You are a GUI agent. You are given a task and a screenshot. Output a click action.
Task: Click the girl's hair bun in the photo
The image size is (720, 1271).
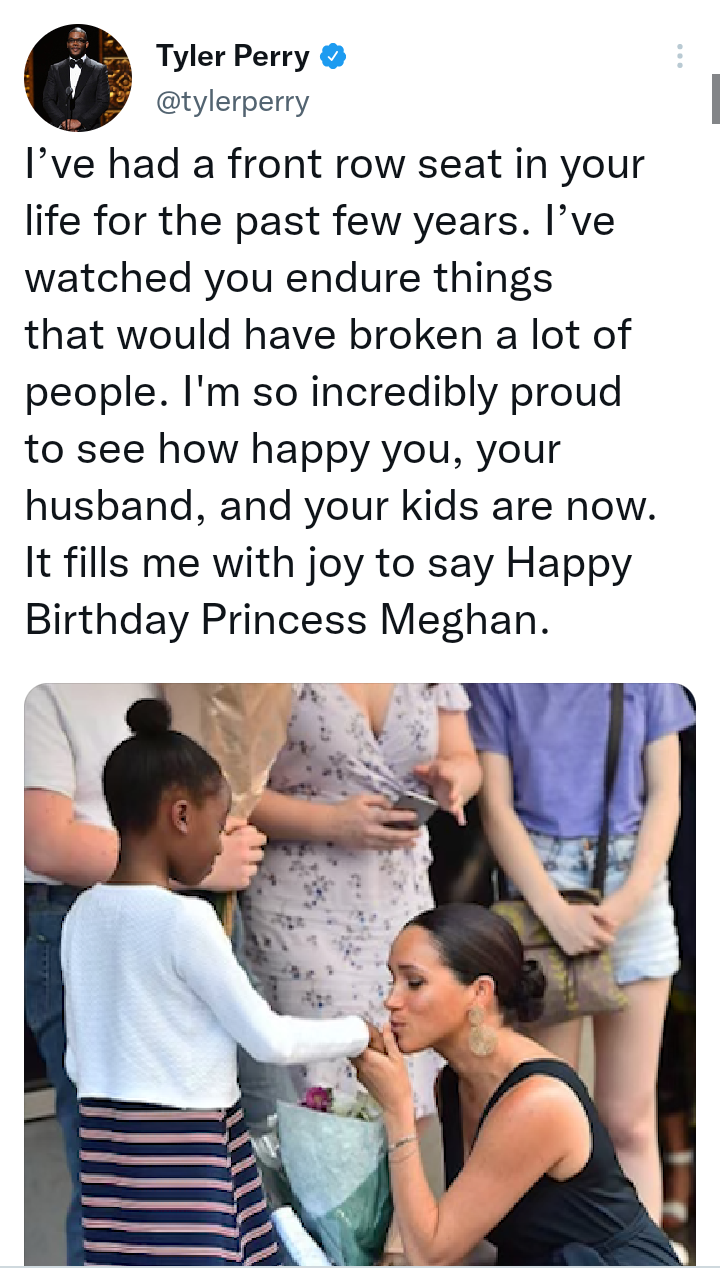click(148, 717)
